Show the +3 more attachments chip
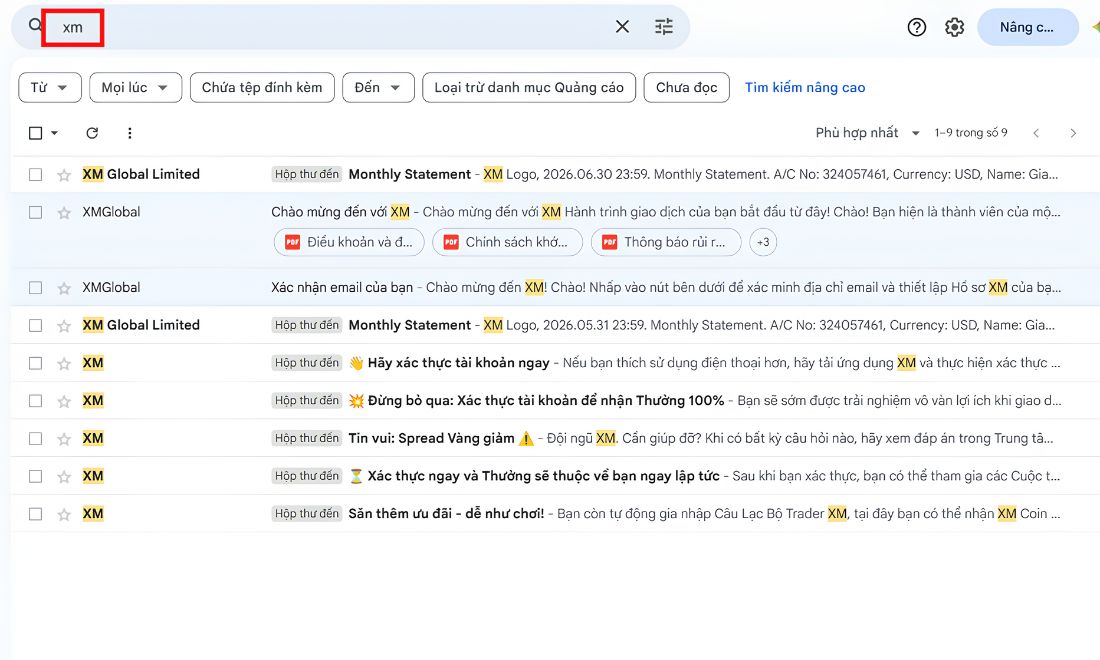Screen dimensions: 1100x660 click(763, 242)
